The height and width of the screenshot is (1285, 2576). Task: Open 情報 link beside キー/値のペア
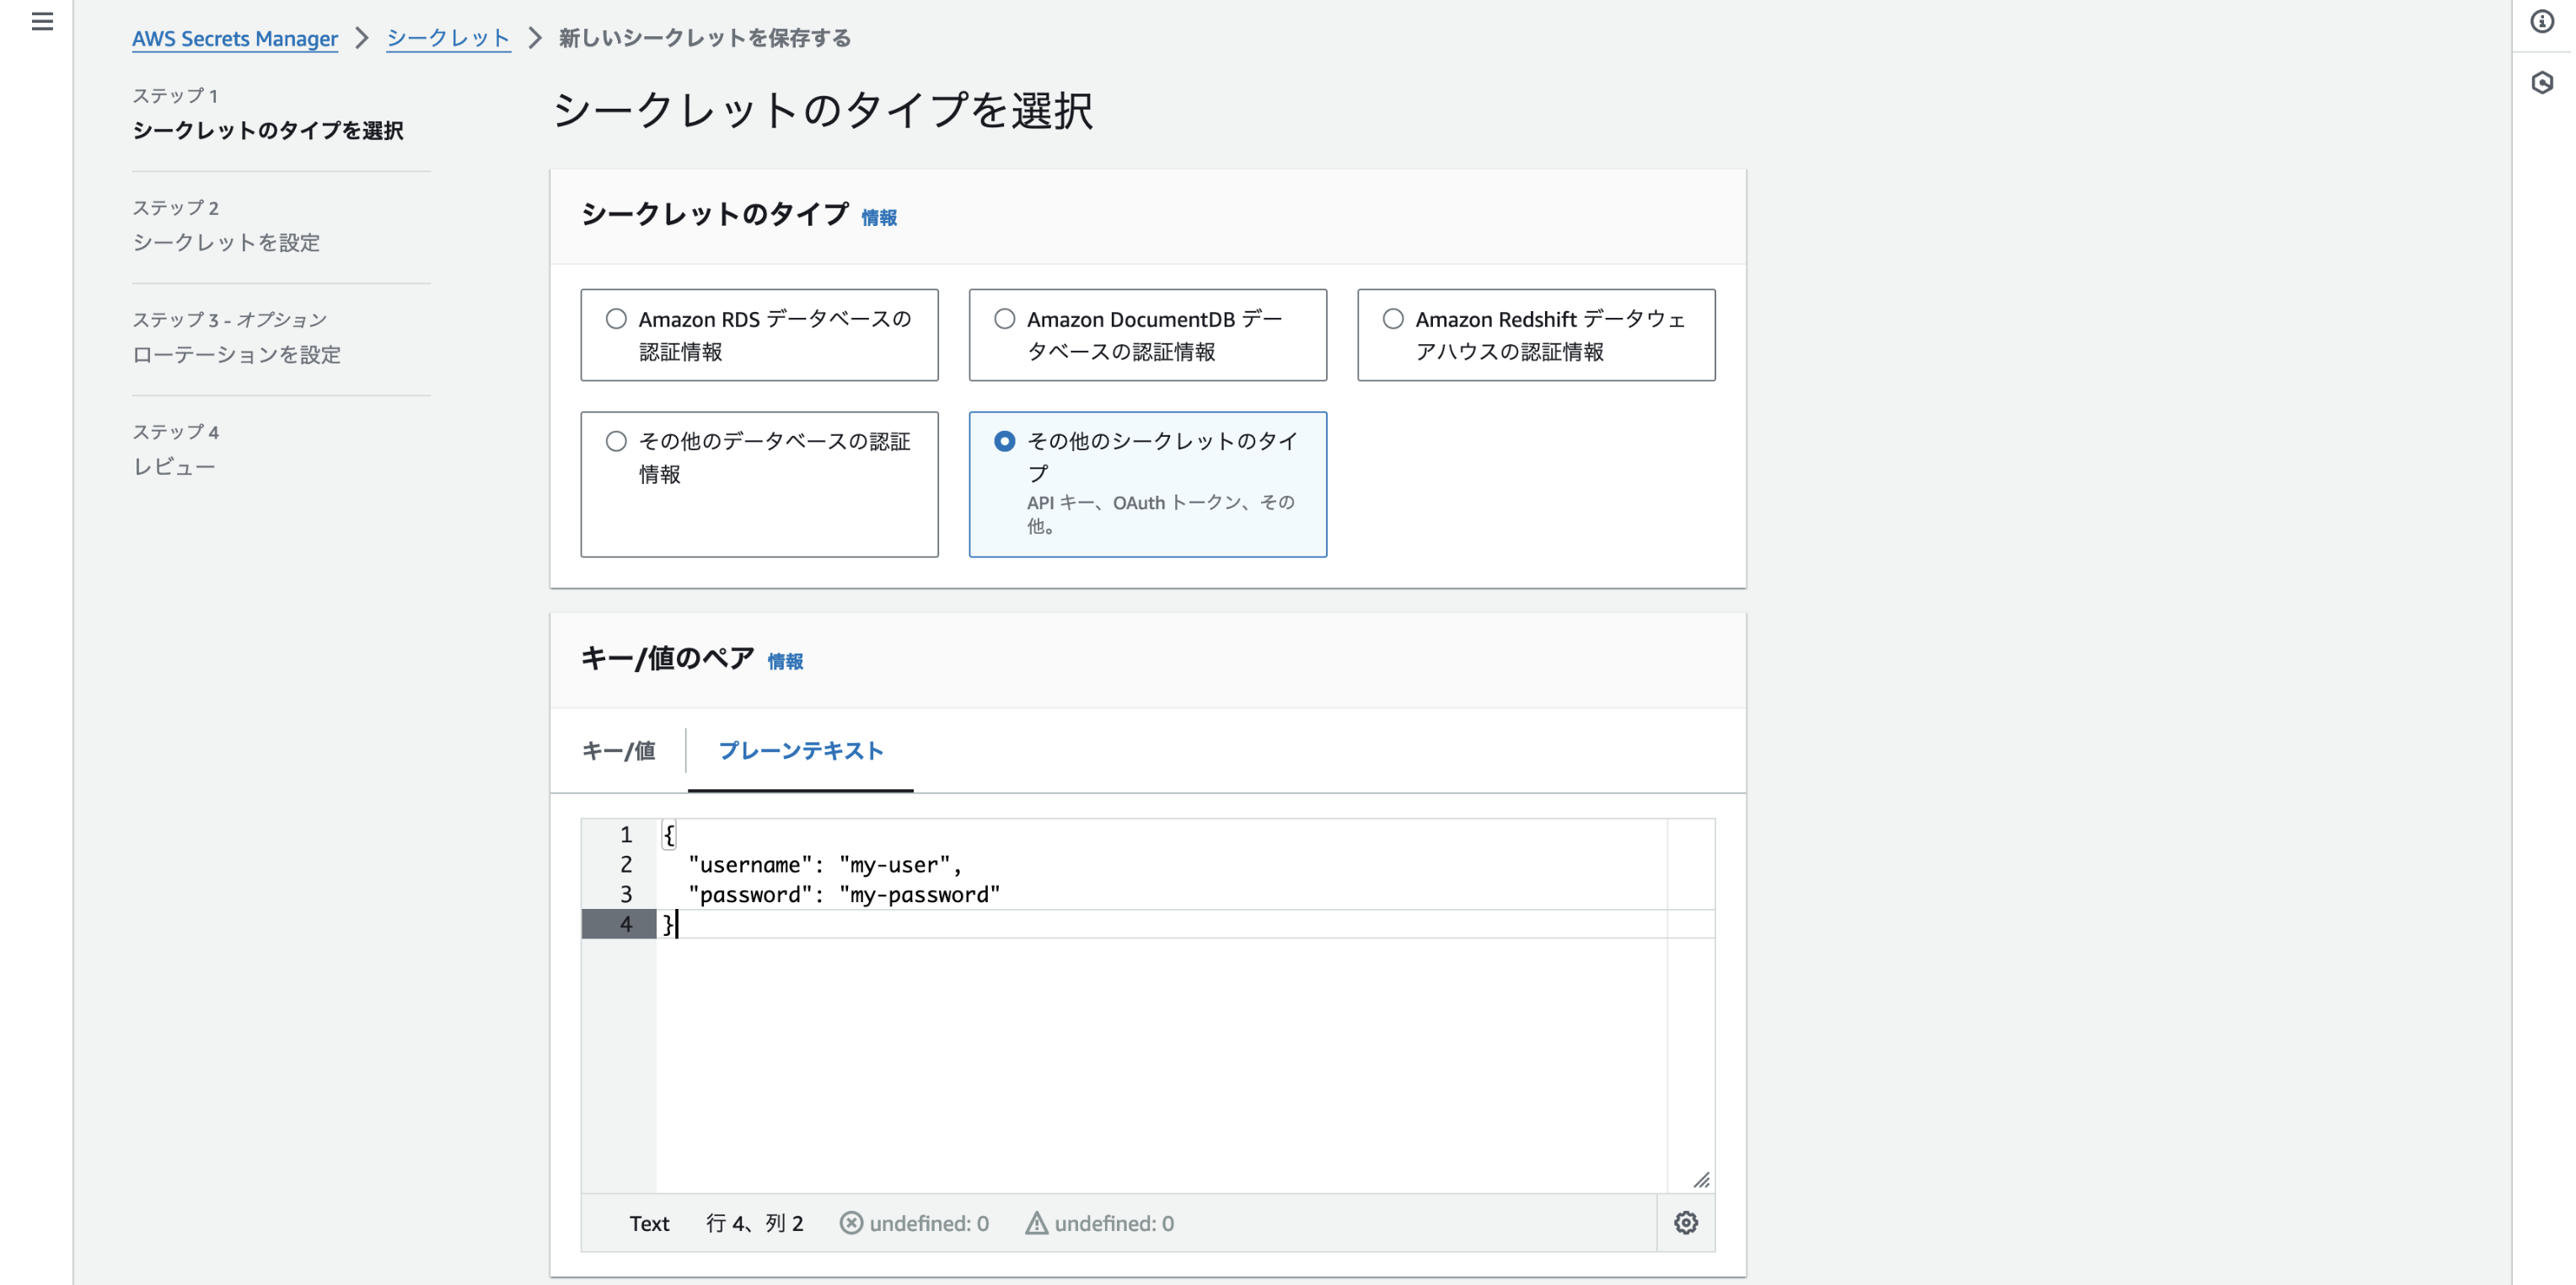pos(785,661)
